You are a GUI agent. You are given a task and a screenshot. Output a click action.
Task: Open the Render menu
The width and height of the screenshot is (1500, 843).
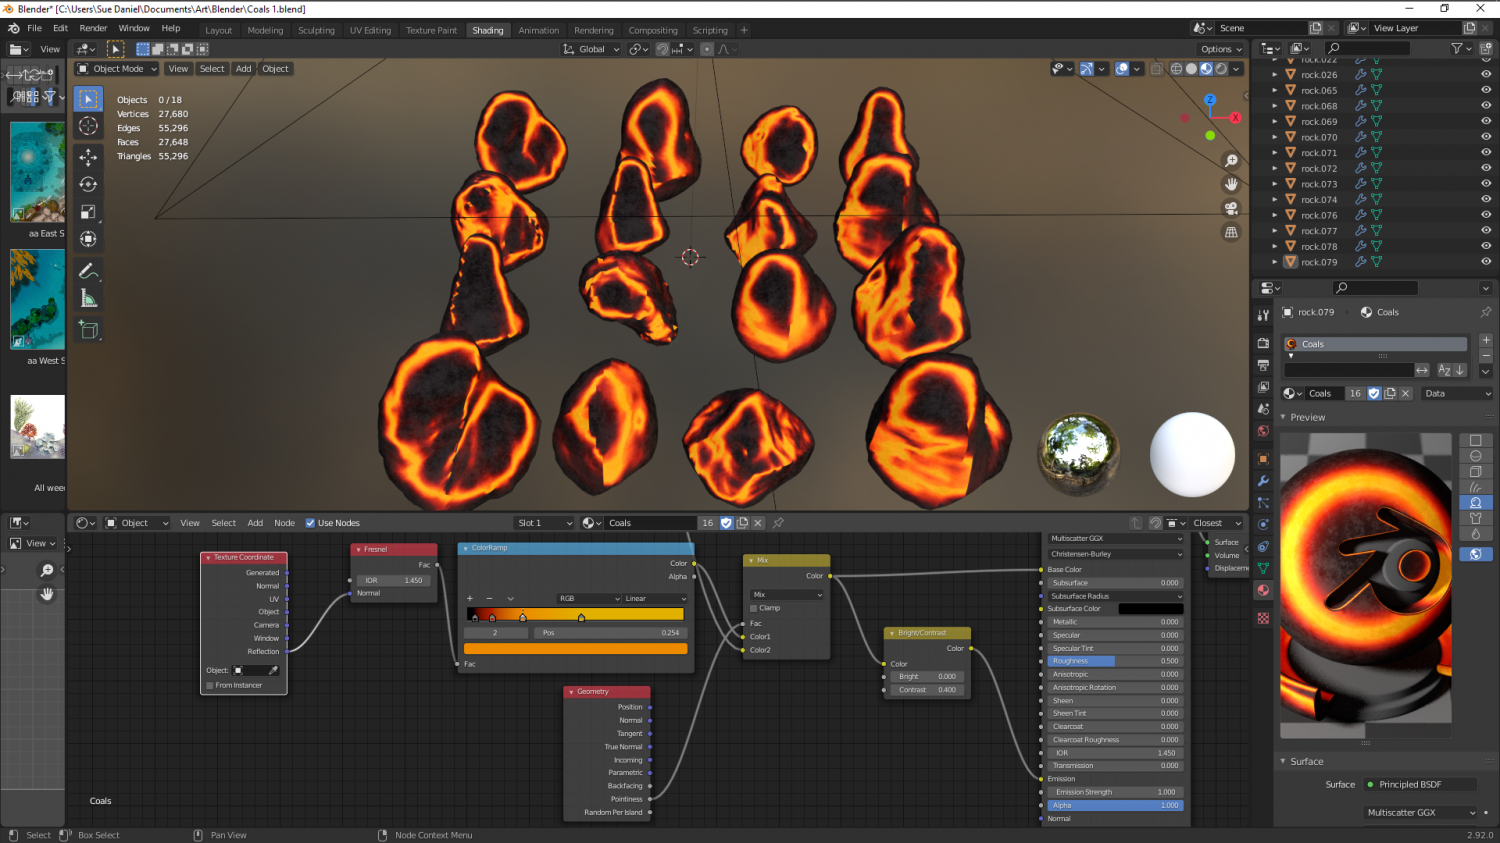(93, 28)
